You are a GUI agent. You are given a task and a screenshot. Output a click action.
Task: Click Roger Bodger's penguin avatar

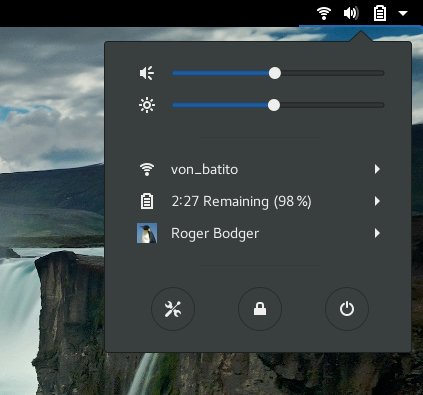point(147,233)
